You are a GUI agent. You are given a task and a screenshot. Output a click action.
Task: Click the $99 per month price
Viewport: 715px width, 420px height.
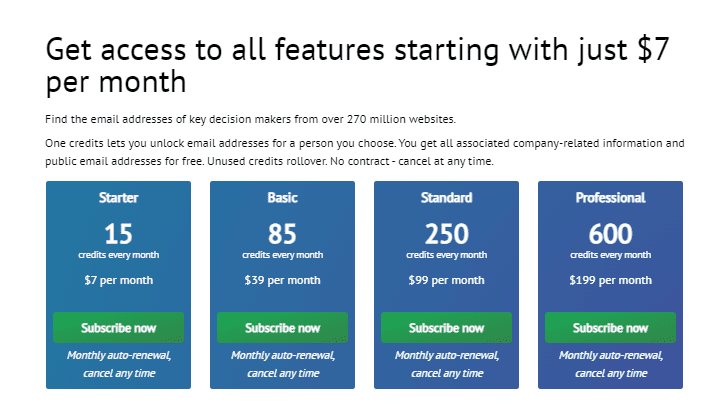pos(446,280)
